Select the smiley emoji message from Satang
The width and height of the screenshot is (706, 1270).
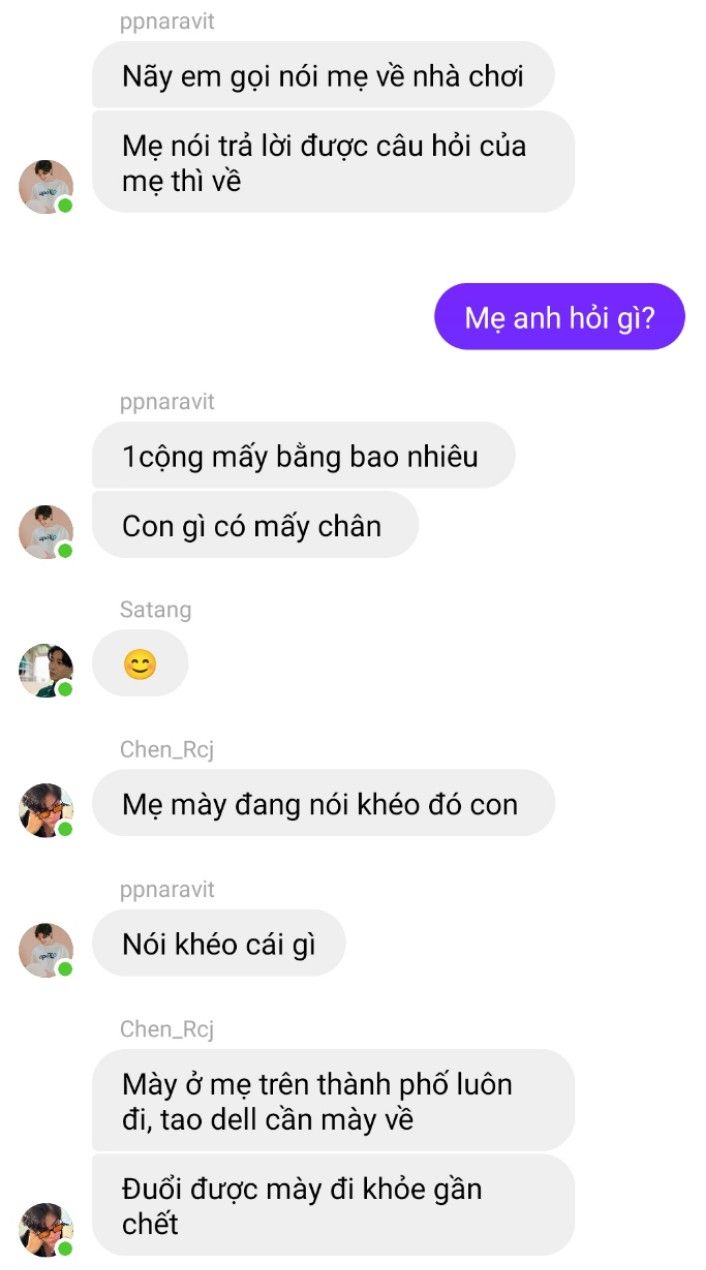pyautogui.click(x=140, y=664)
